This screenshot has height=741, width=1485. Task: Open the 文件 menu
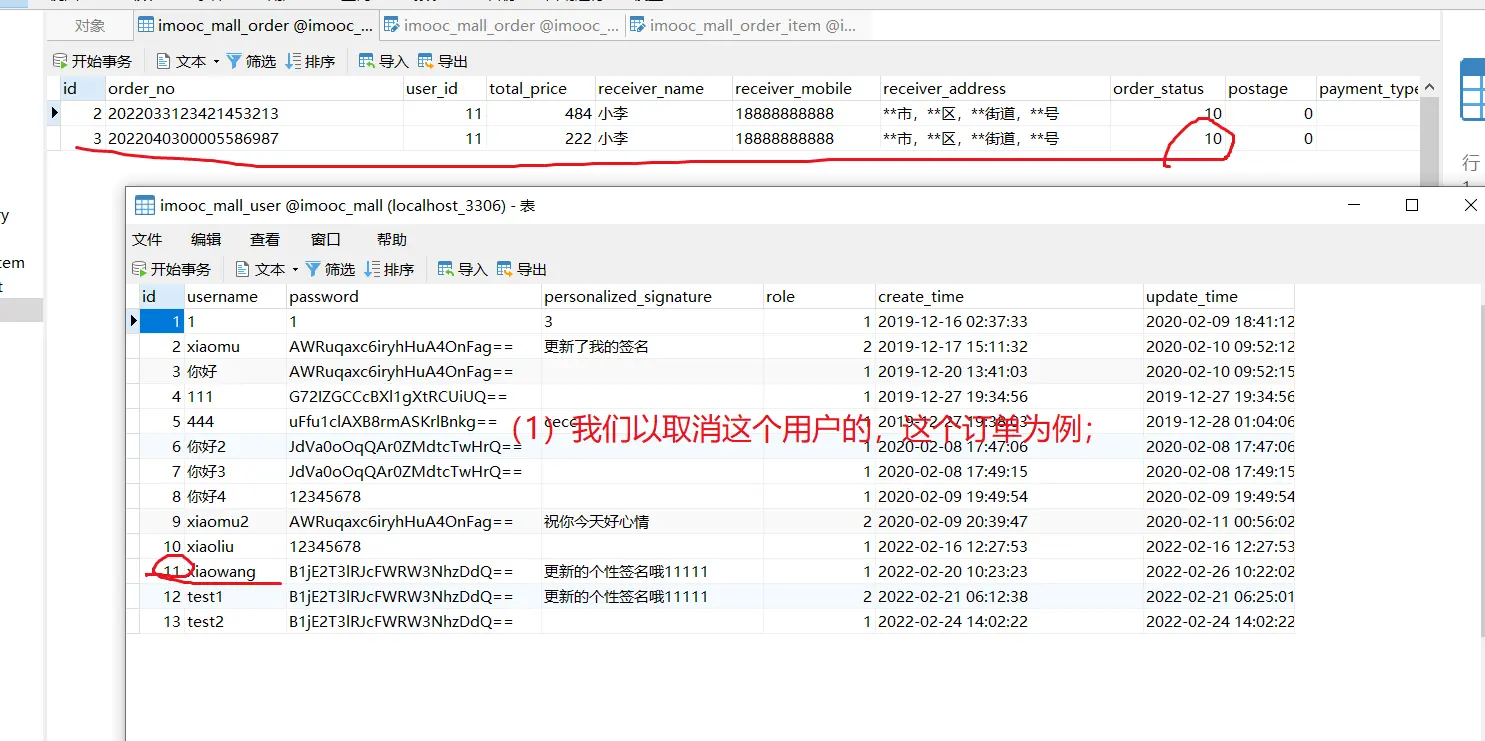147,239
